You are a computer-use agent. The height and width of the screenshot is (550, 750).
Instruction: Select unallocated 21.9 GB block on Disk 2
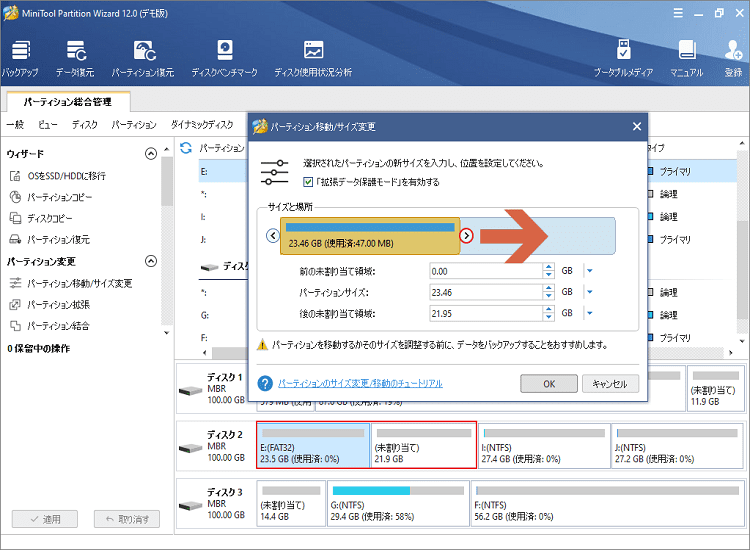pos(424,445)
